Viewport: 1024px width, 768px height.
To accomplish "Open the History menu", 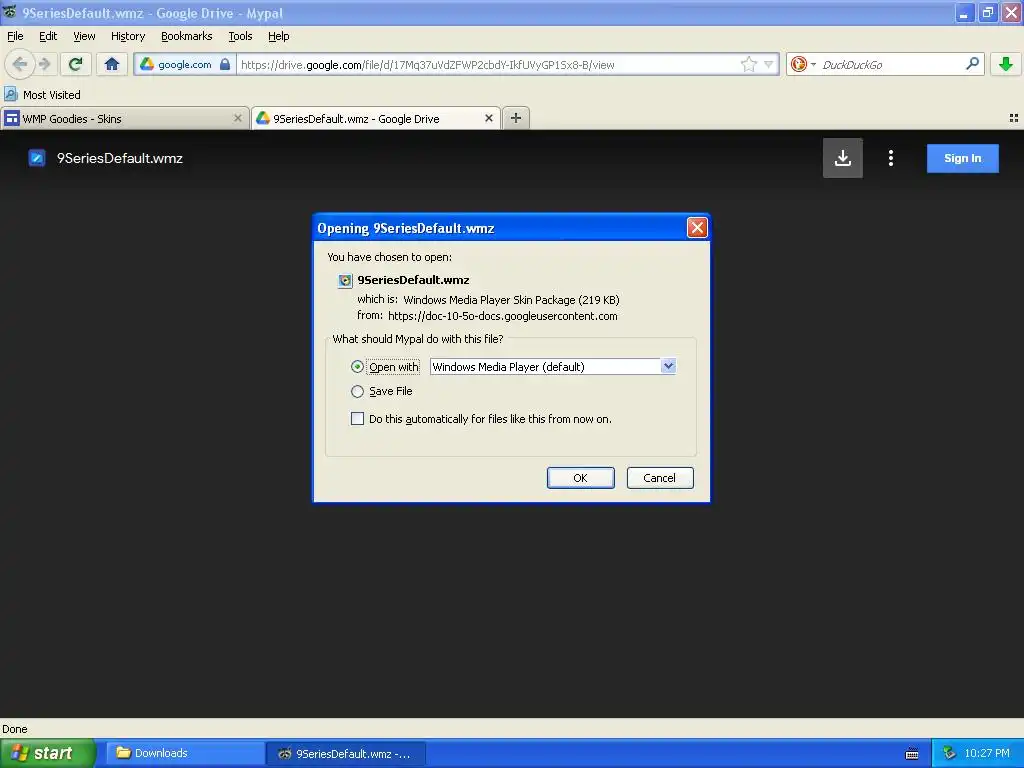I will [127, 36].
